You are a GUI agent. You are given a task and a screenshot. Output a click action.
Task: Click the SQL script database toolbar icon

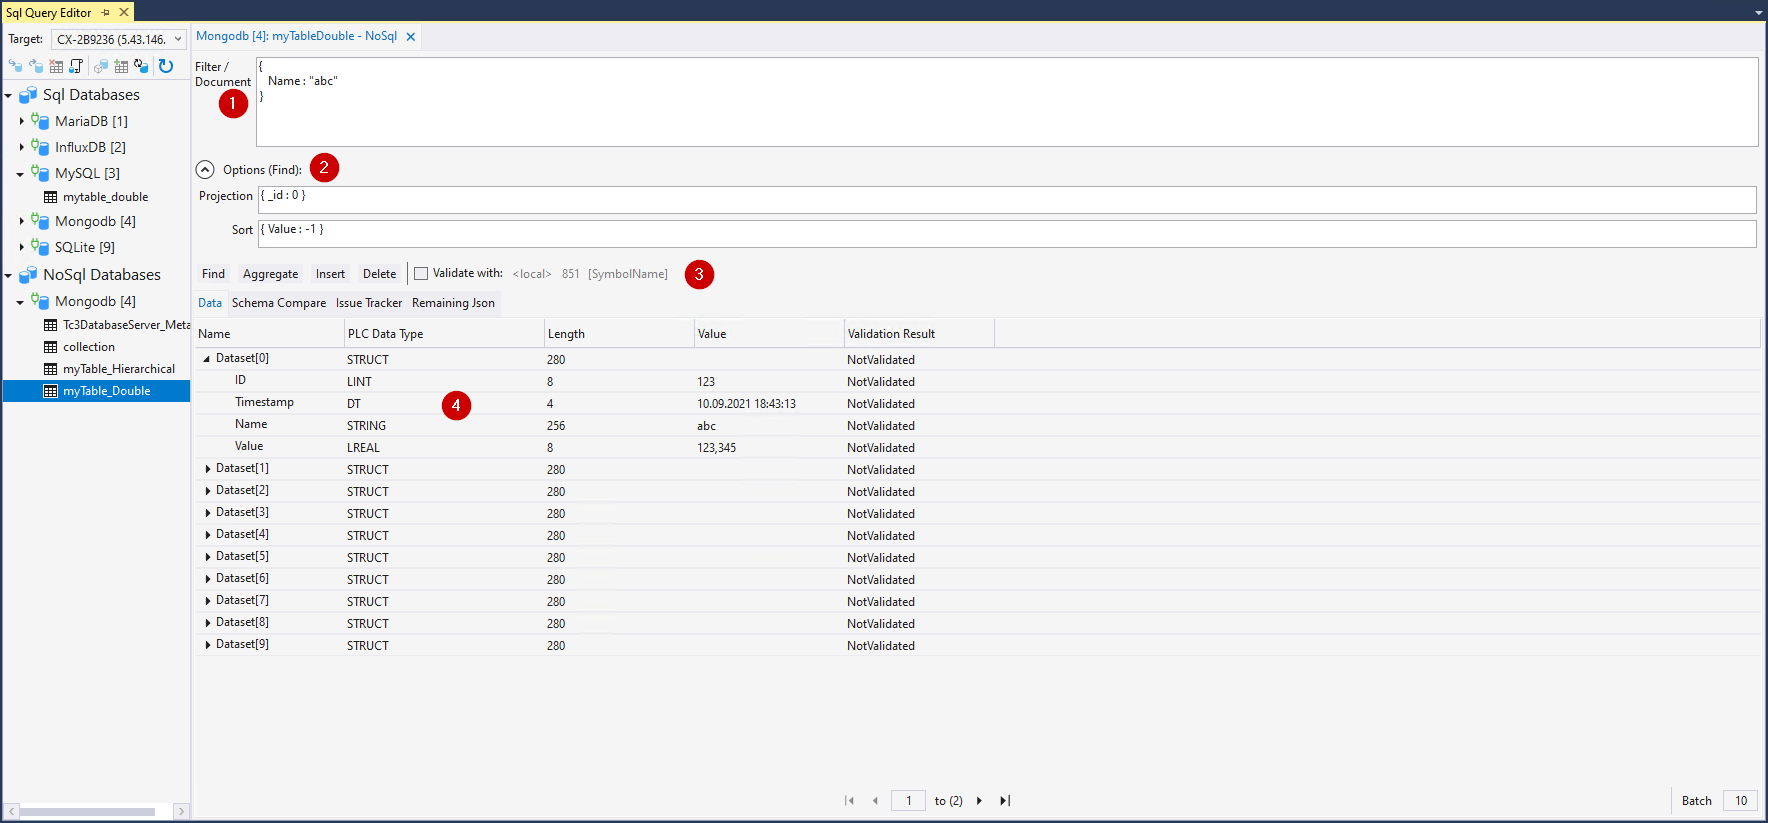76,66
